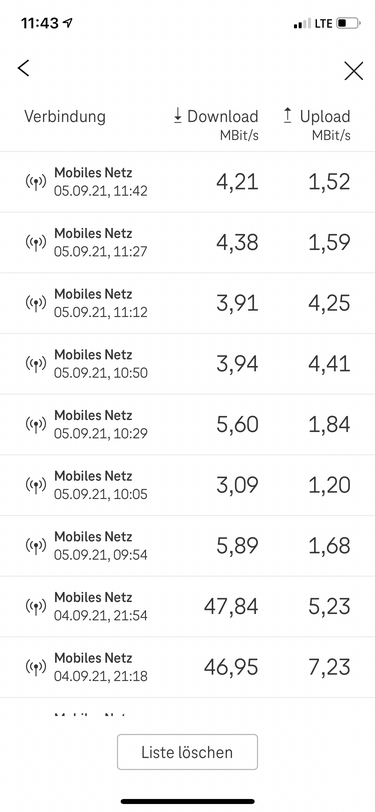375x812 pixels.
Task: Click the Download MBit/s column header
Action: (215, 125)
